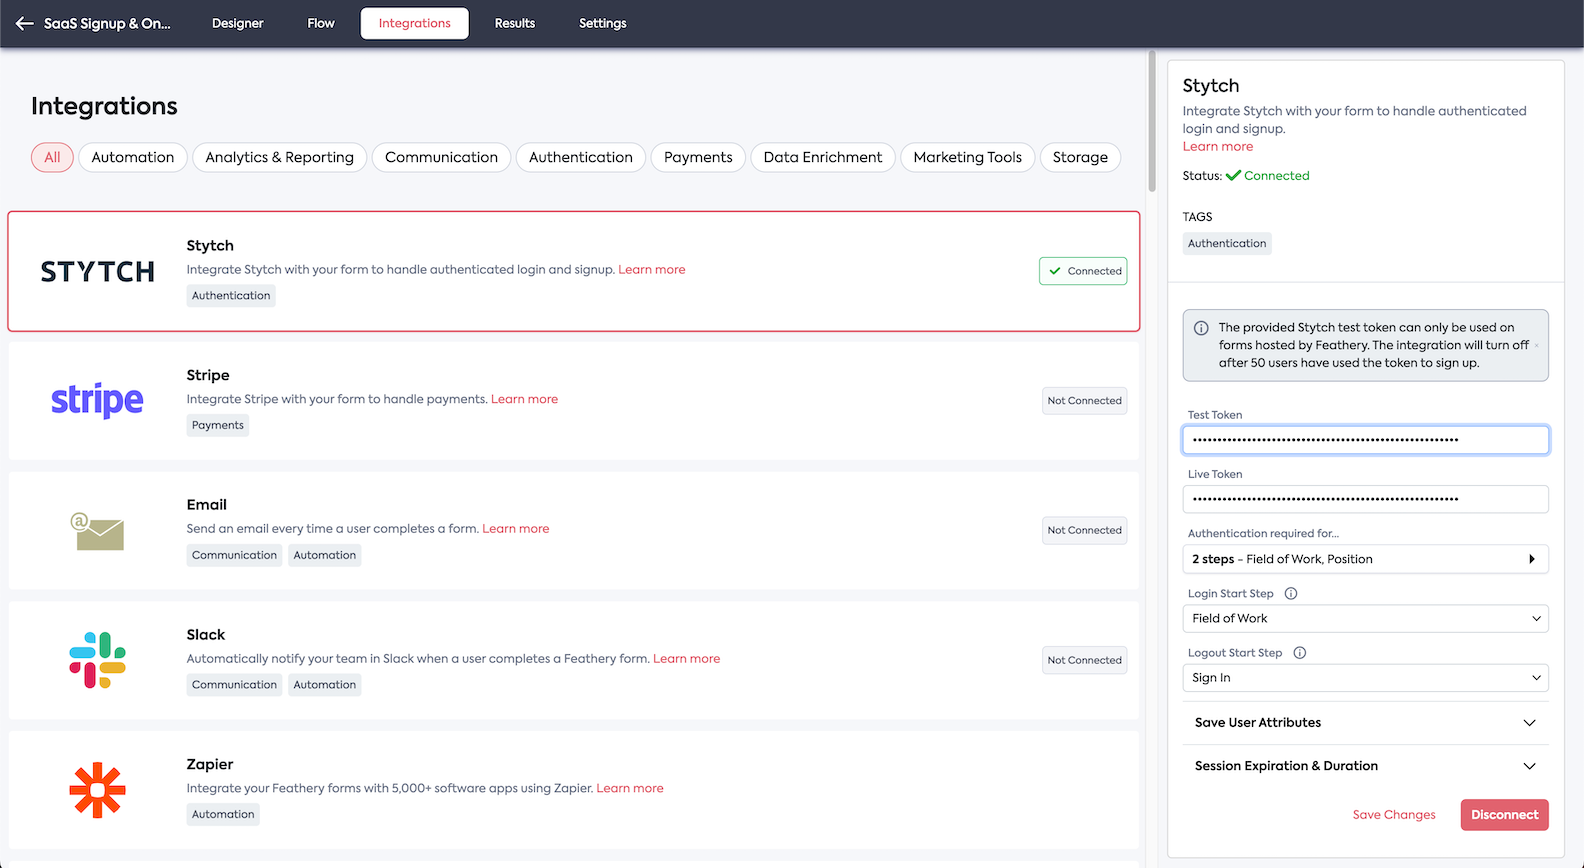Click Payments tag on Stripe card
Screen dimensions: 1584x868
(x=218, y=425)
